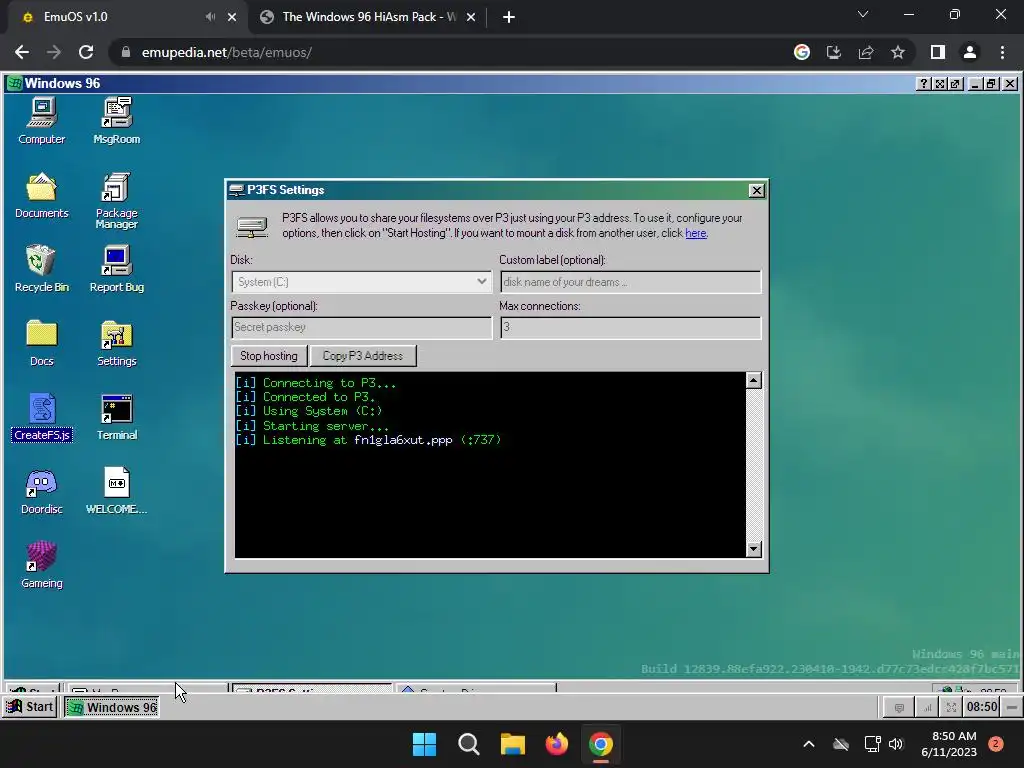
Task: Mute the EmuOS tab audio icon
Action: point(210,17)
